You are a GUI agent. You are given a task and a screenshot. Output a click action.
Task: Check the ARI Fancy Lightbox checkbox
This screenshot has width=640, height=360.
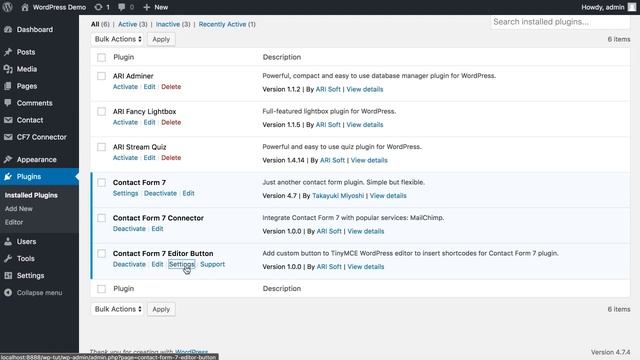click(101, 111)
